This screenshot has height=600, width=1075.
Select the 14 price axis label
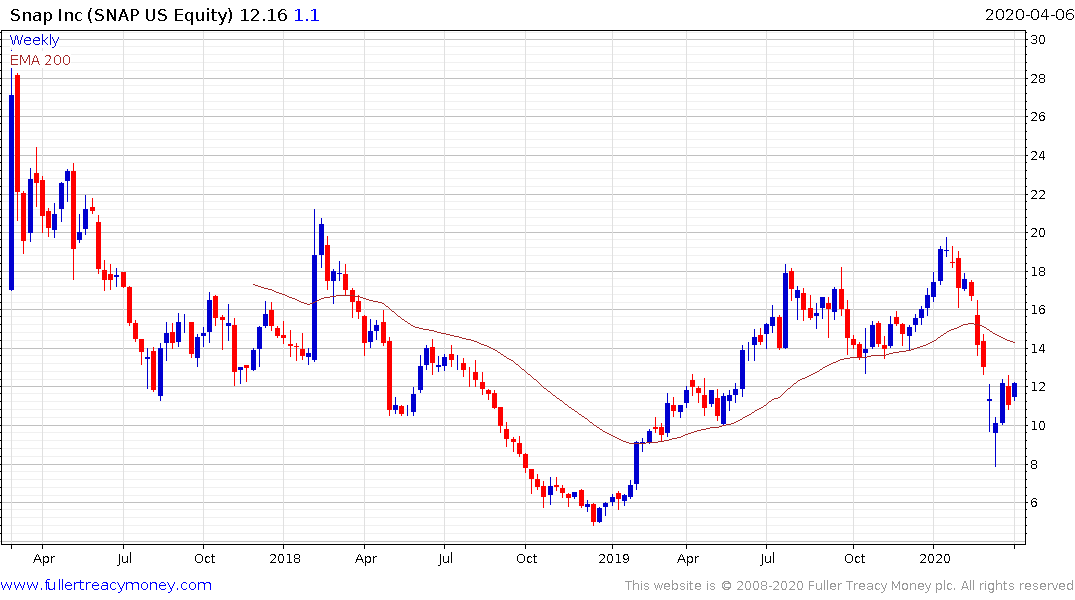point(1038,348)
